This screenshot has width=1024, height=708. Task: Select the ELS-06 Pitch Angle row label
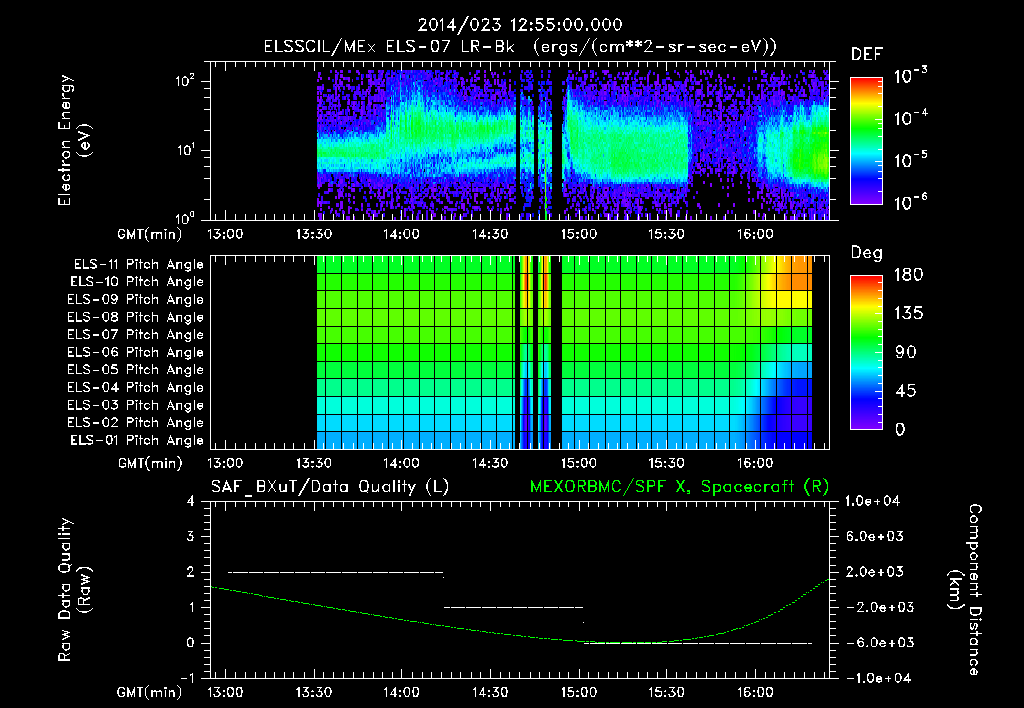click(x=136, y=353)
